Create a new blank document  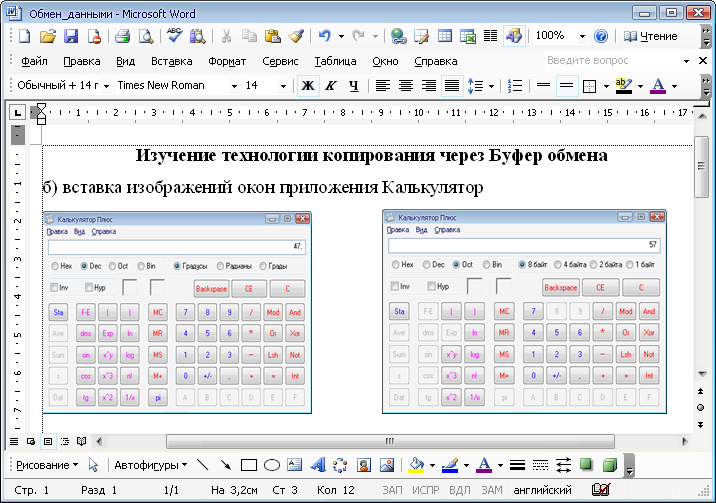tap(24, 36)
